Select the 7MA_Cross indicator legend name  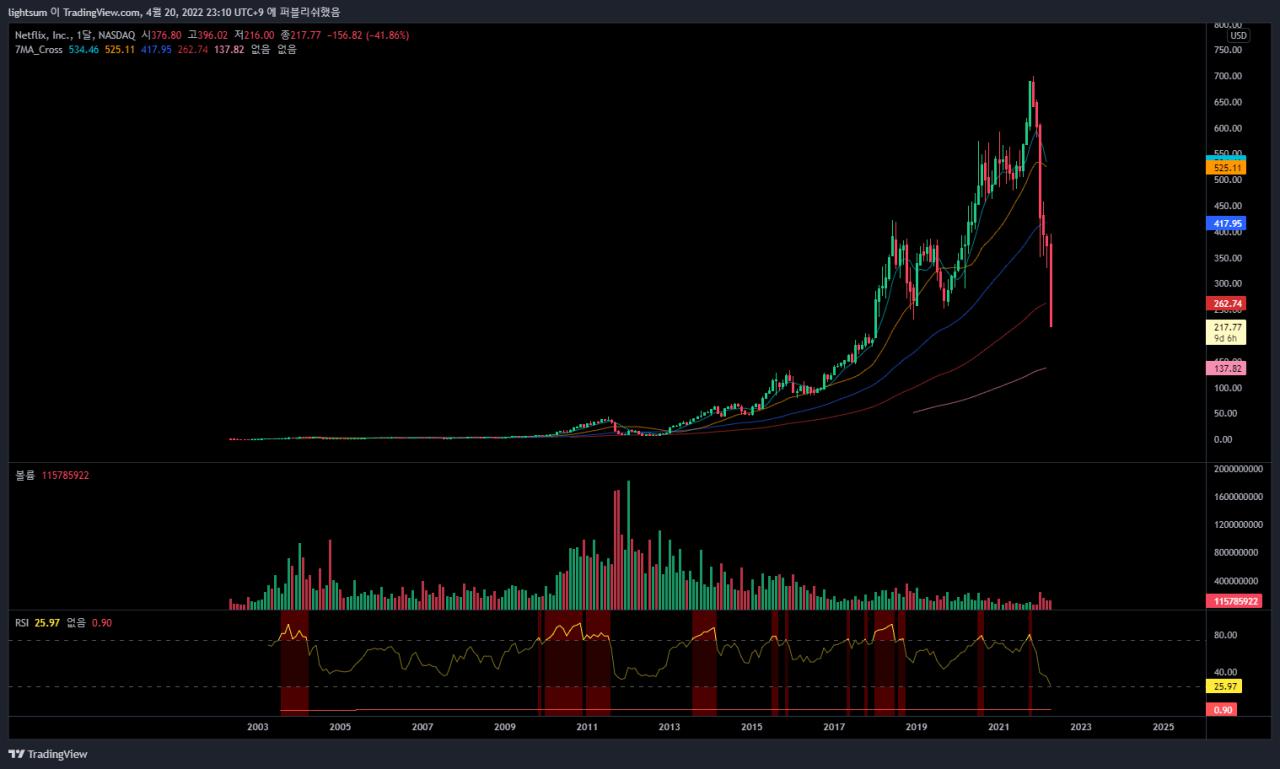[40, 48]
